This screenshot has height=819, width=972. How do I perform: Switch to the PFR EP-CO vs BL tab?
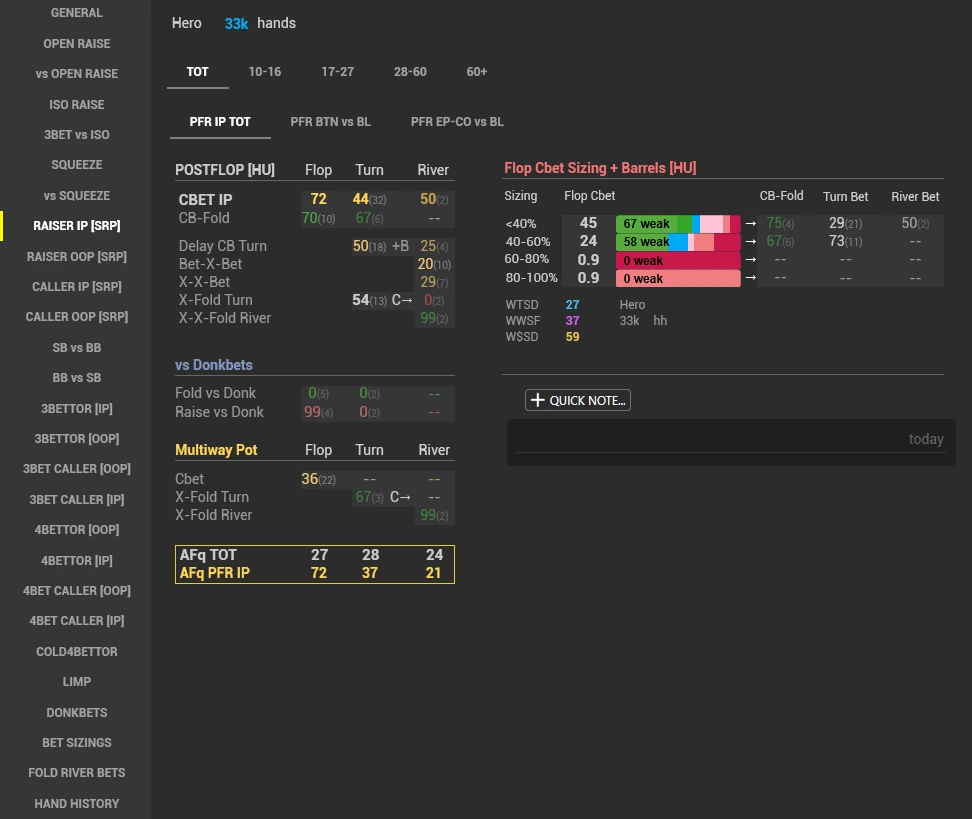(x=457, y=121)
